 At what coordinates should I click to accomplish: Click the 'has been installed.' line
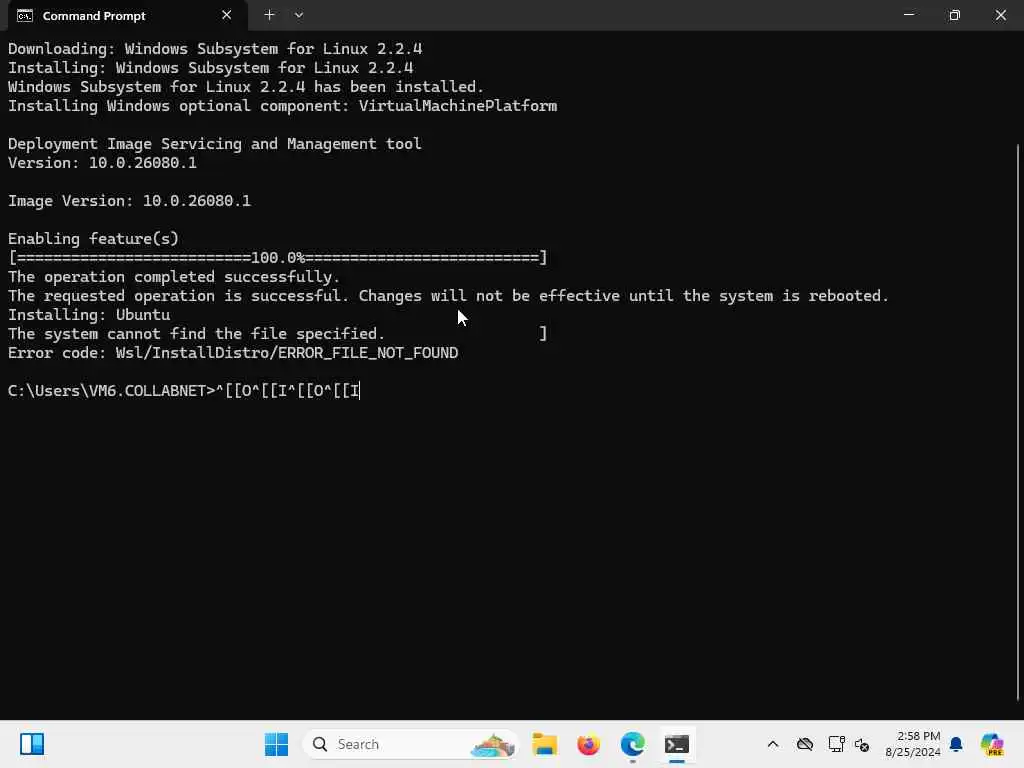point(246,87)
